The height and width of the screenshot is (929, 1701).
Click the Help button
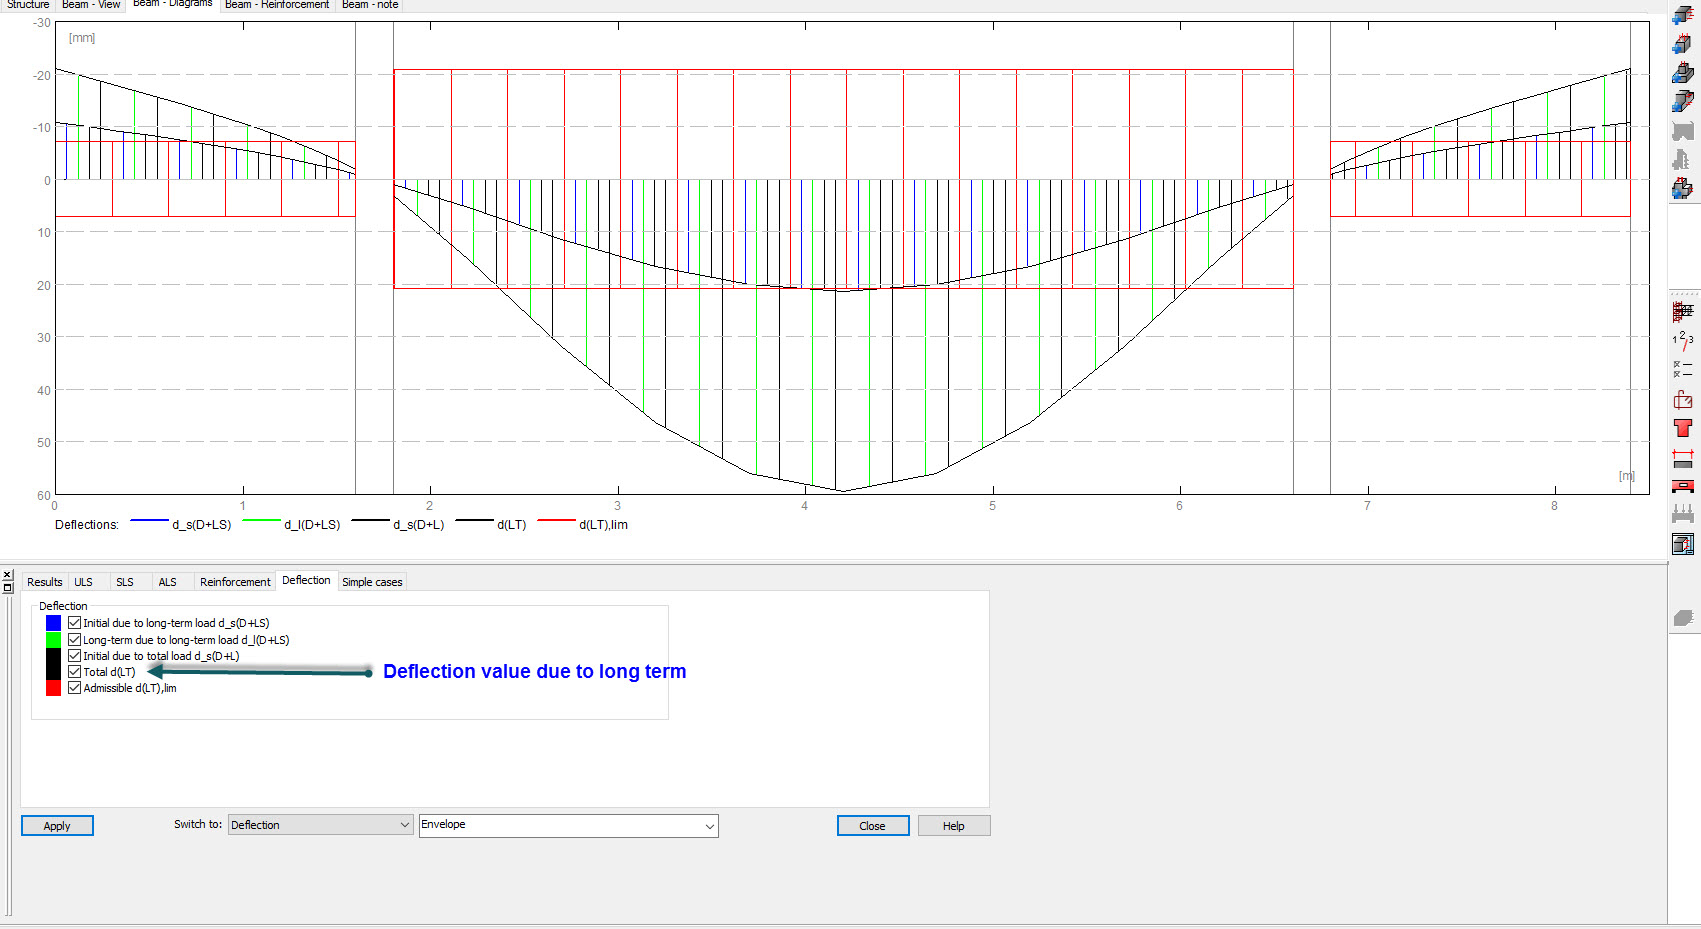click(954, 826)
